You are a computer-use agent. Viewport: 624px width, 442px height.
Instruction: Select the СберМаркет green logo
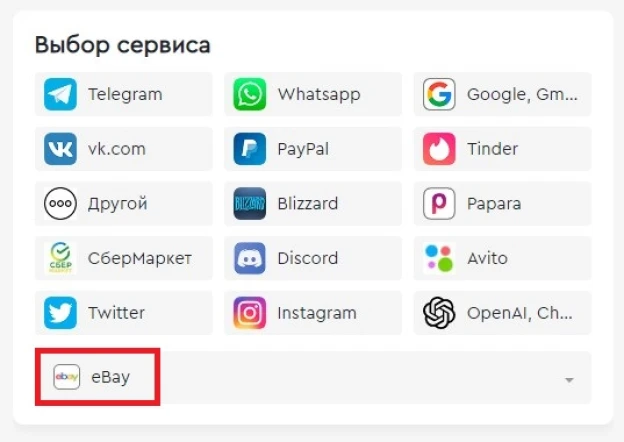pos(60,258)
